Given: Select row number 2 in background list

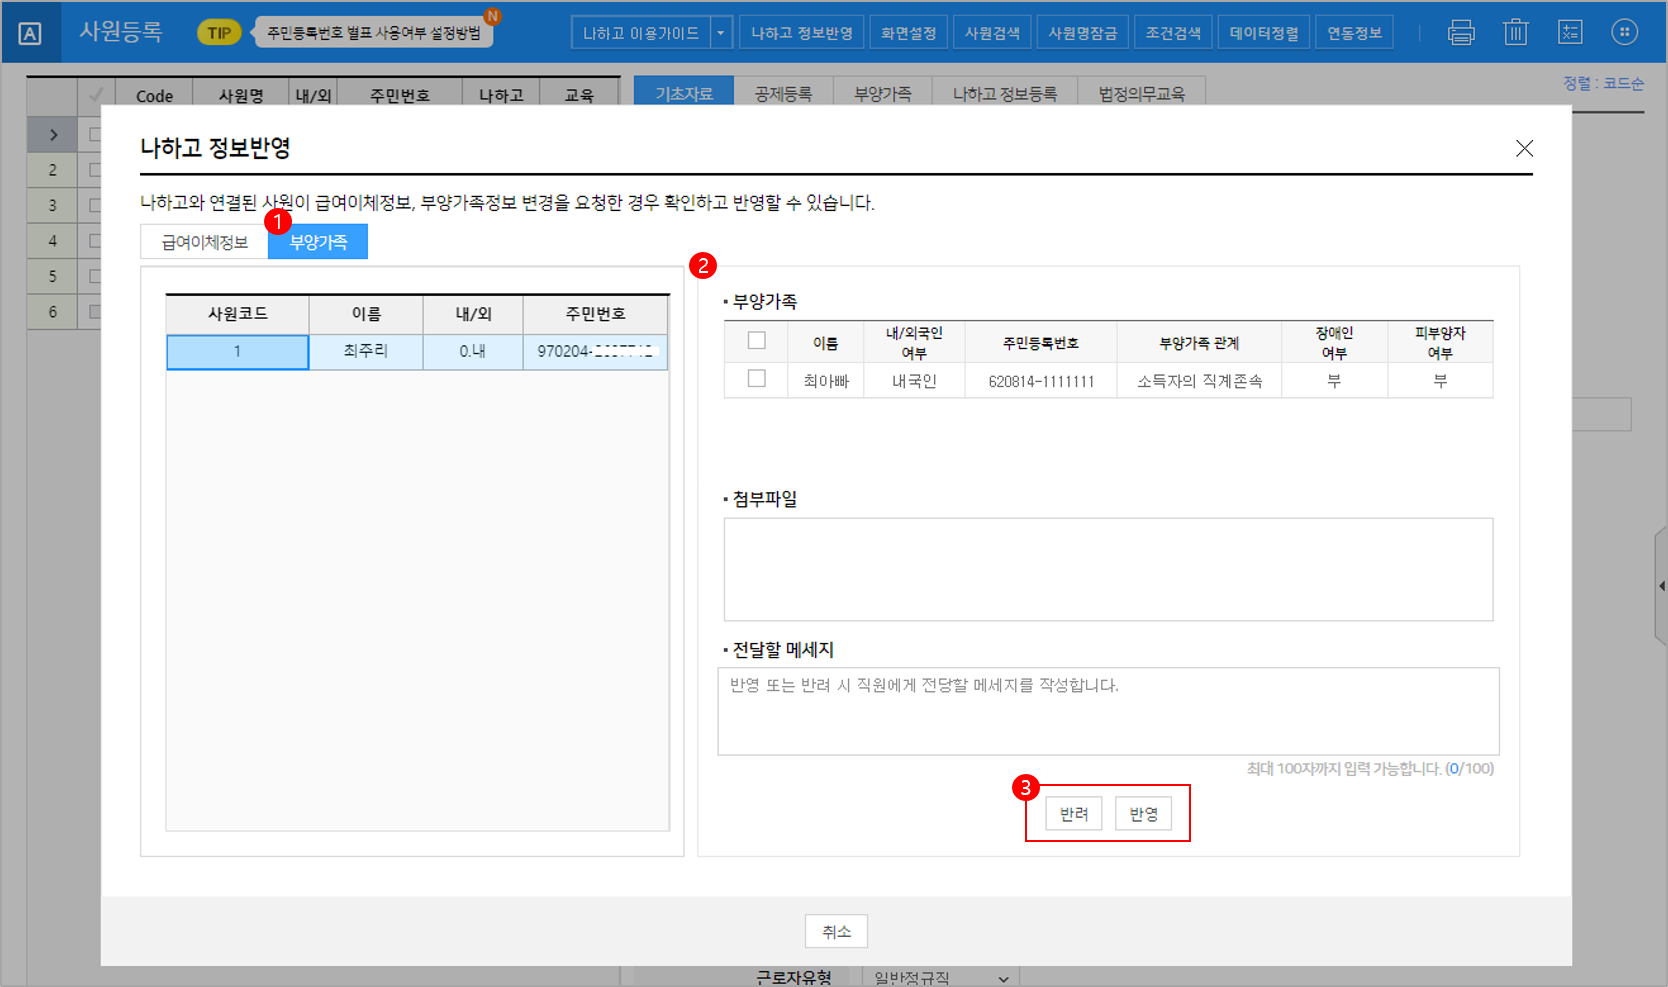Looking at the screenshot, I should coord(53,170).
